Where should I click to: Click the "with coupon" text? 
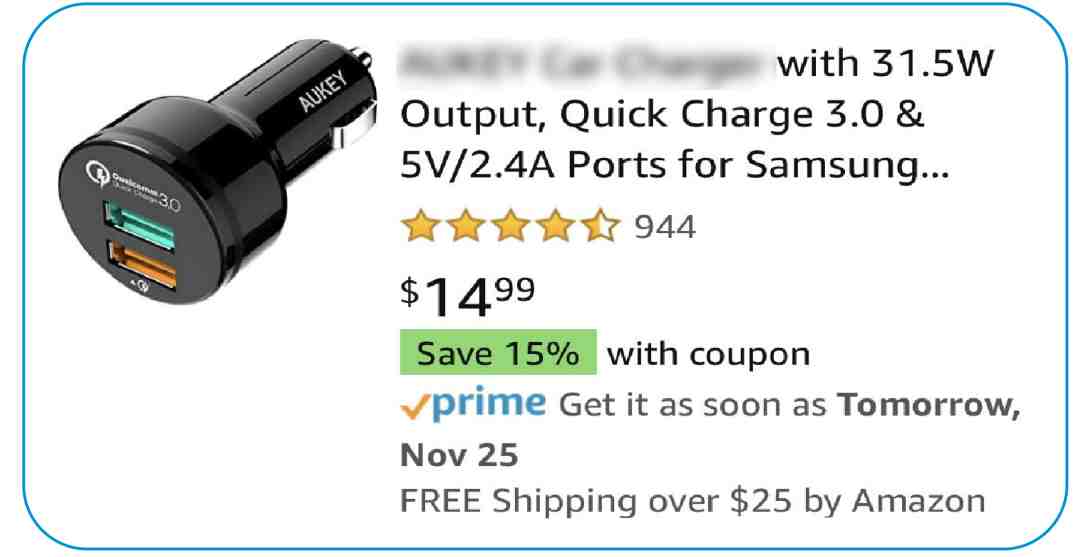click(x=709, y=354)
